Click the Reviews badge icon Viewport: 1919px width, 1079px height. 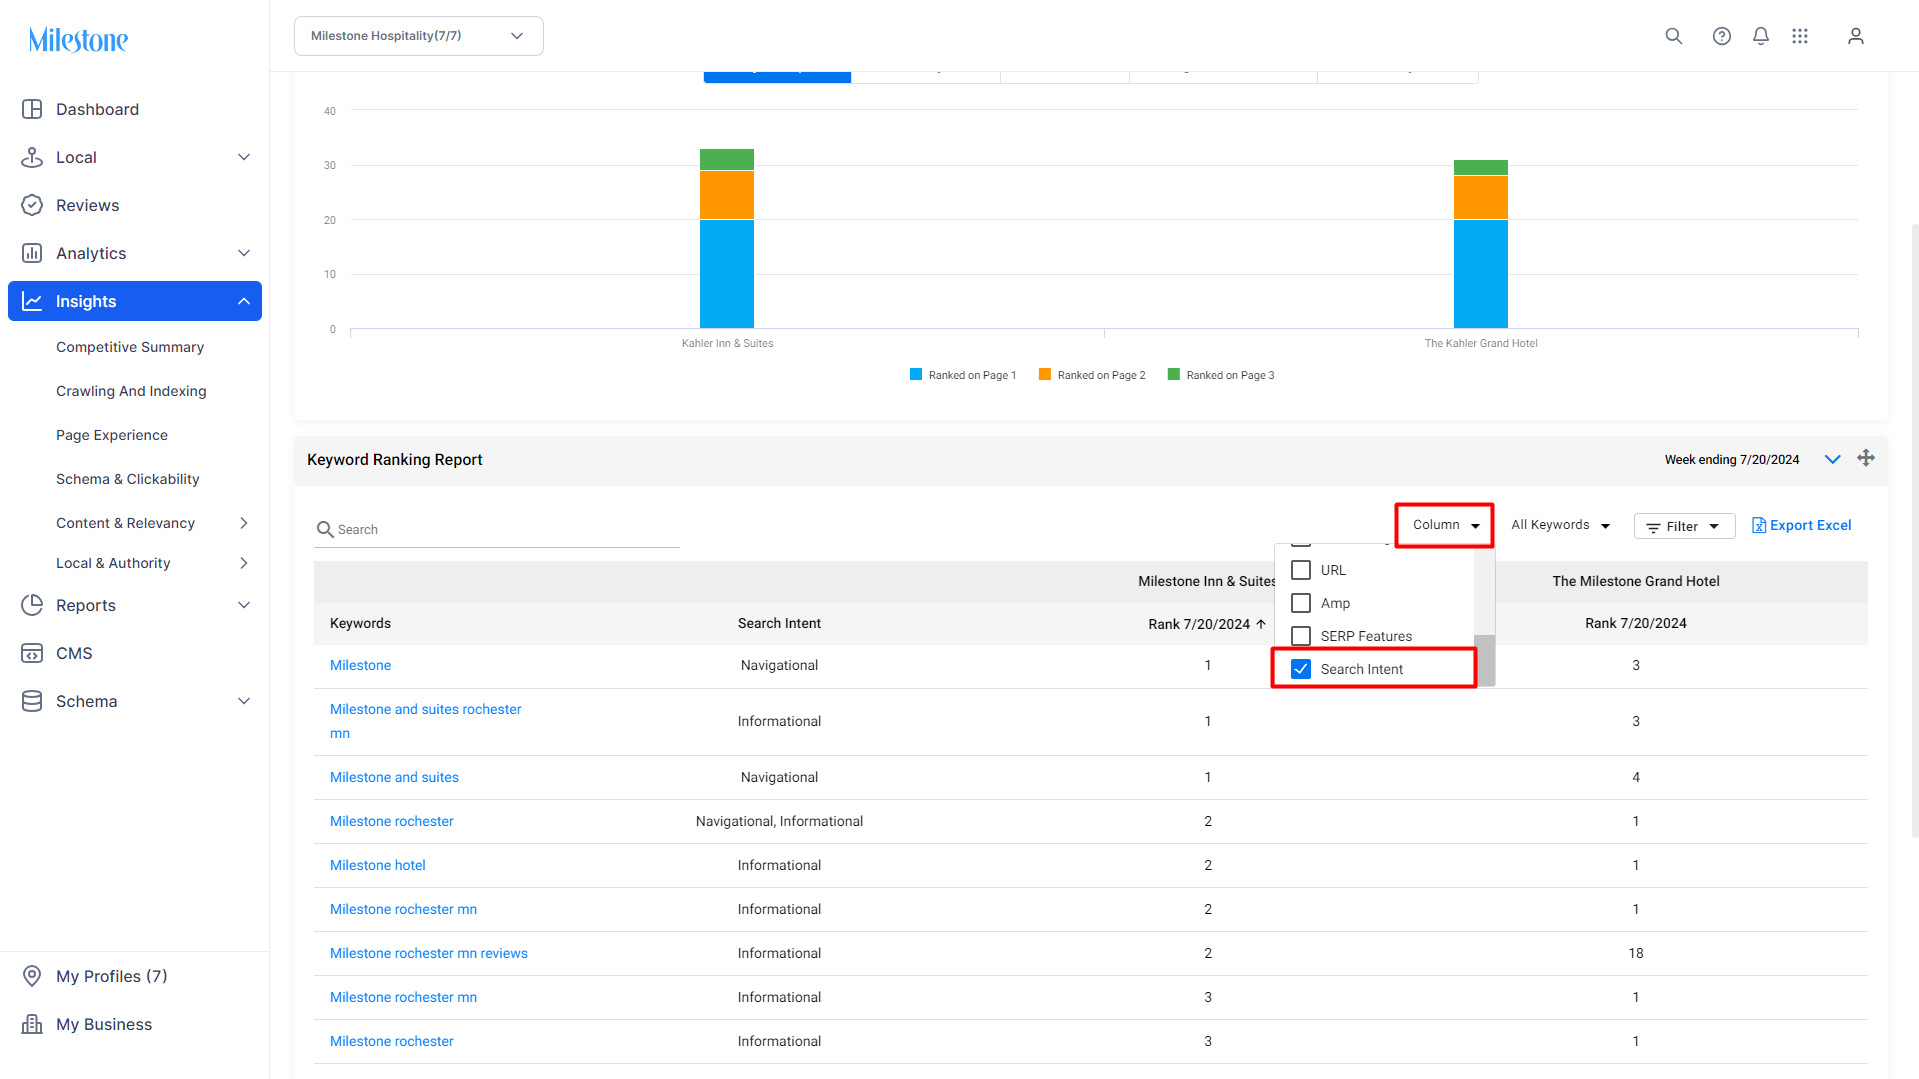32,205
